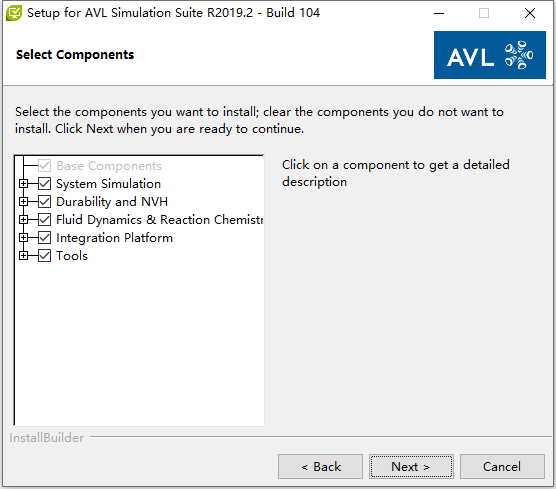Select the System Simulation component label

point(109,184)
